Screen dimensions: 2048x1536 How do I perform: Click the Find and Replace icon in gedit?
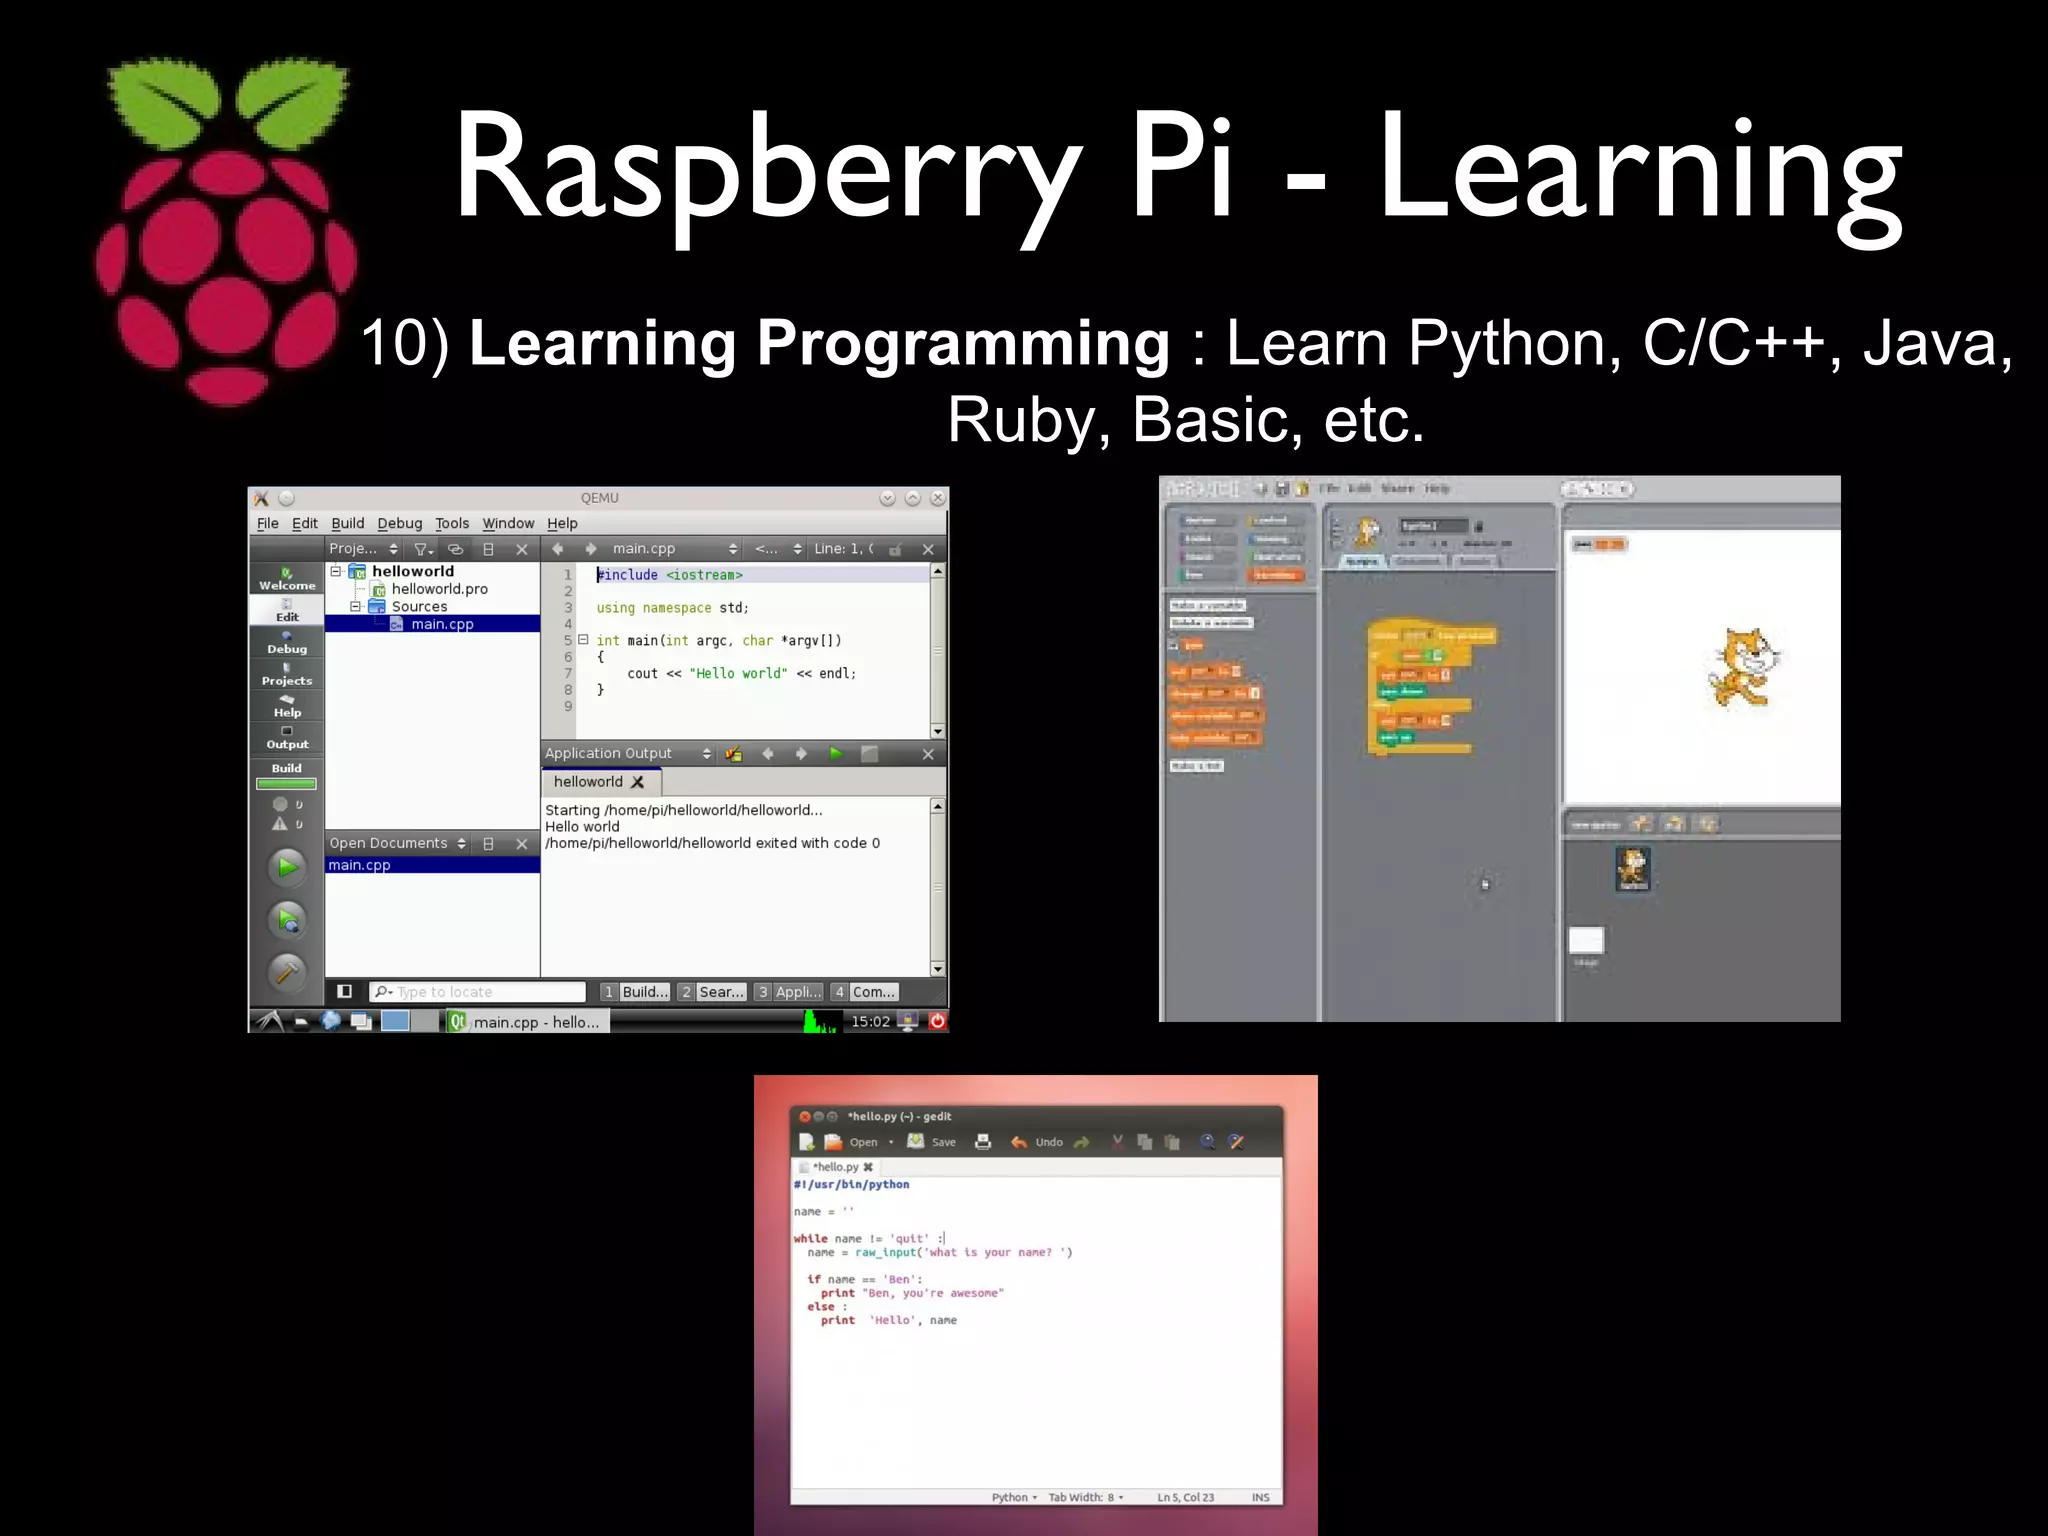pyautogui.click(x=1236, y=1142)
